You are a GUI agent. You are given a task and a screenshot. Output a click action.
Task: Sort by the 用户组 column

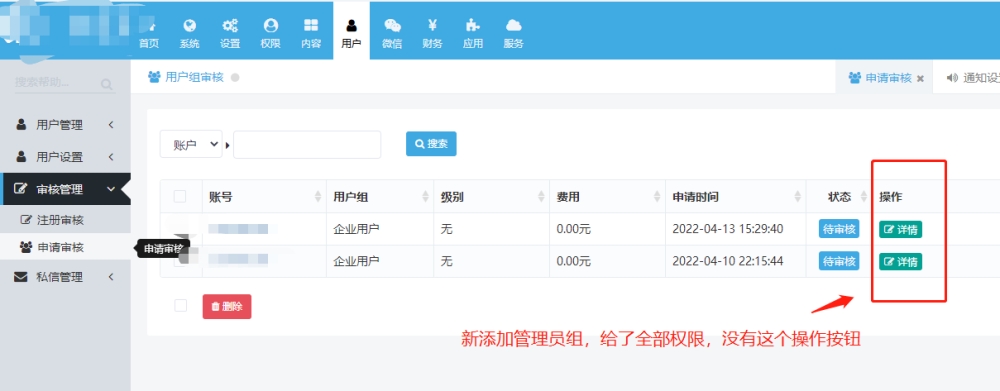coord(380,197)
